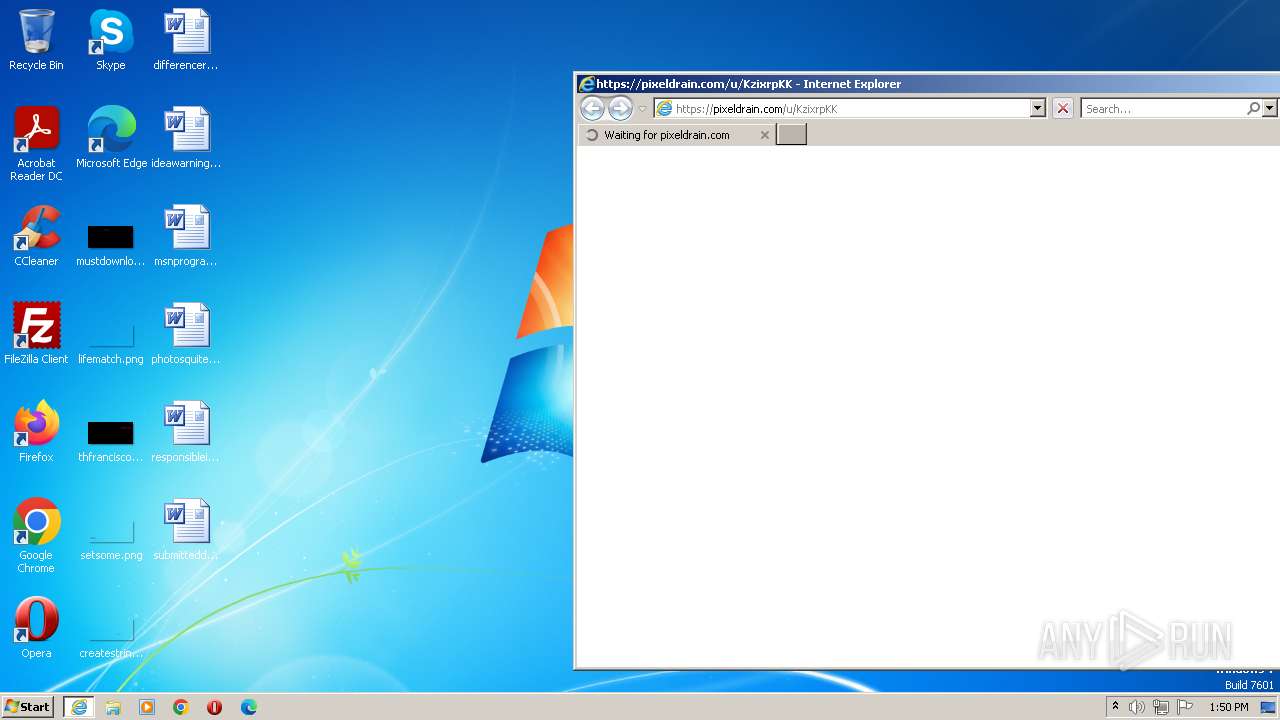This screenshot has height=720, width=1280.
Task: Click the network status tray icon
Action: point(1161,707)
